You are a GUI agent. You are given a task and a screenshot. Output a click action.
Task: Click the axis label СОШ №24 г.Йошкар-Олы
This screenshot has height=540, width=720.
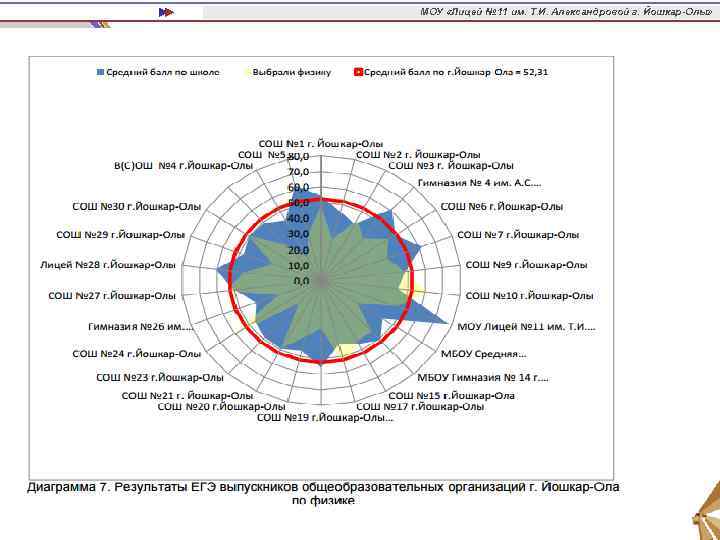137,354
